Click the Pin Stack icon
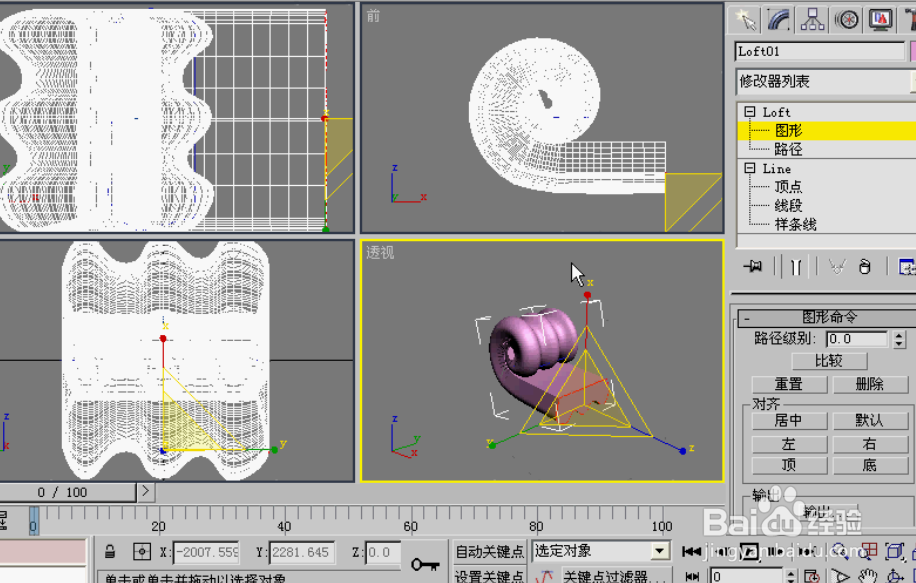 (x=753, y=268)
